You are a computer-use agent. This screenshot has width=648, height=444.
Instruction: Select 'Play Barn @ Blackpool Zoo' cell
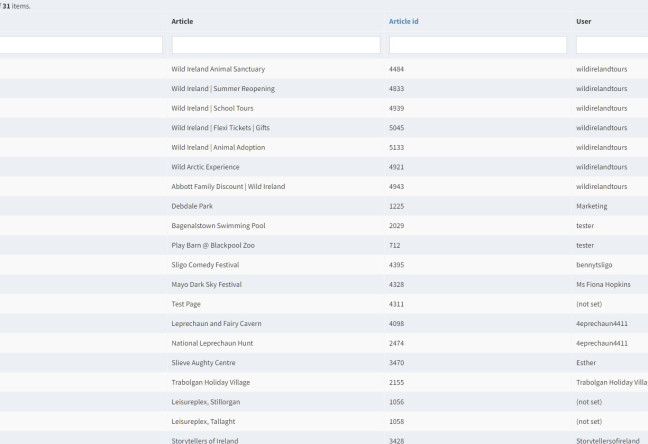[x=213, y=245]
